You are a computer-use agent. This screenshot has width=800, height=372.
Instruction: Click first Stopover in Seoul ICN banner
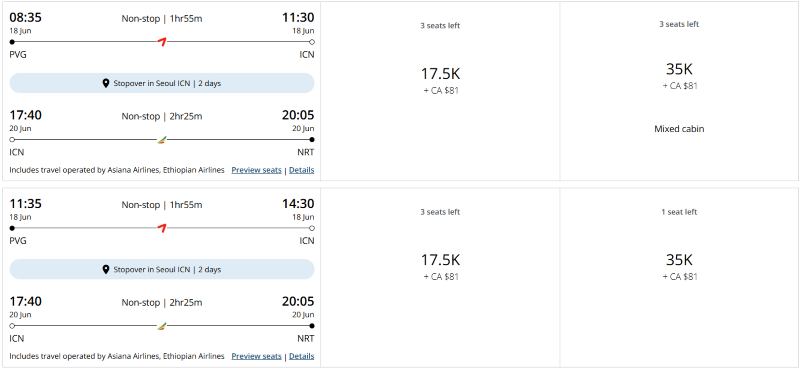pyautogui.click(x=162, y=83)
